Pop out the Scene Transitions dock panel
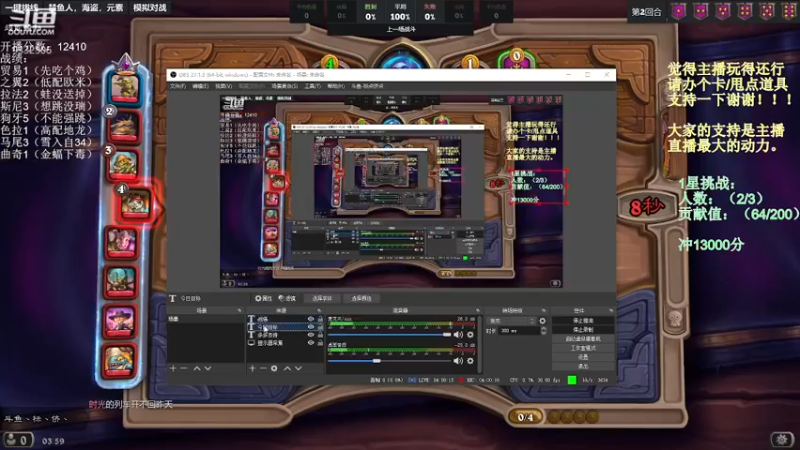800x450 pixels. pos(544,310)
